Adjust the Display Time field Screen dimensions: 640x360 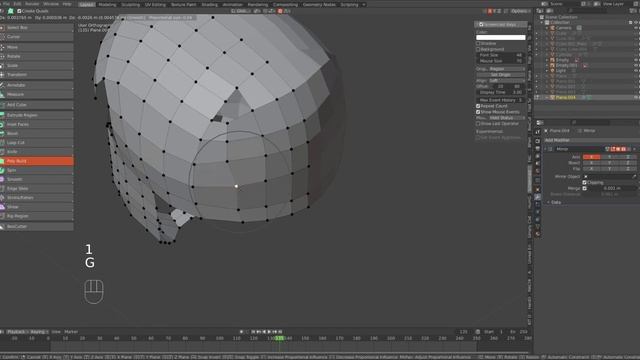(500, 92)
